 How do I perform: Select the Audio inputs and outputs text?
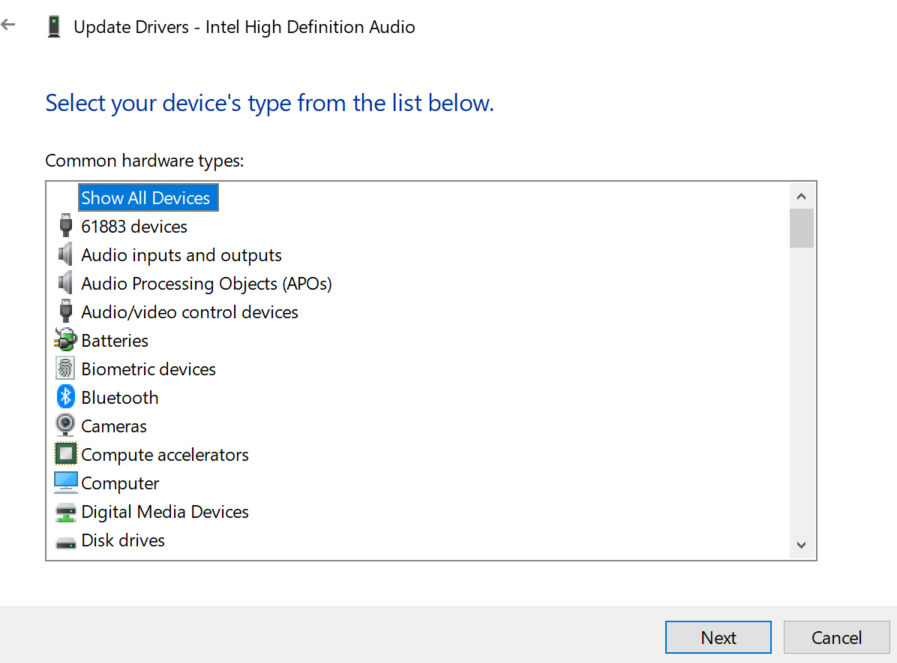click(x=181, y=255)
